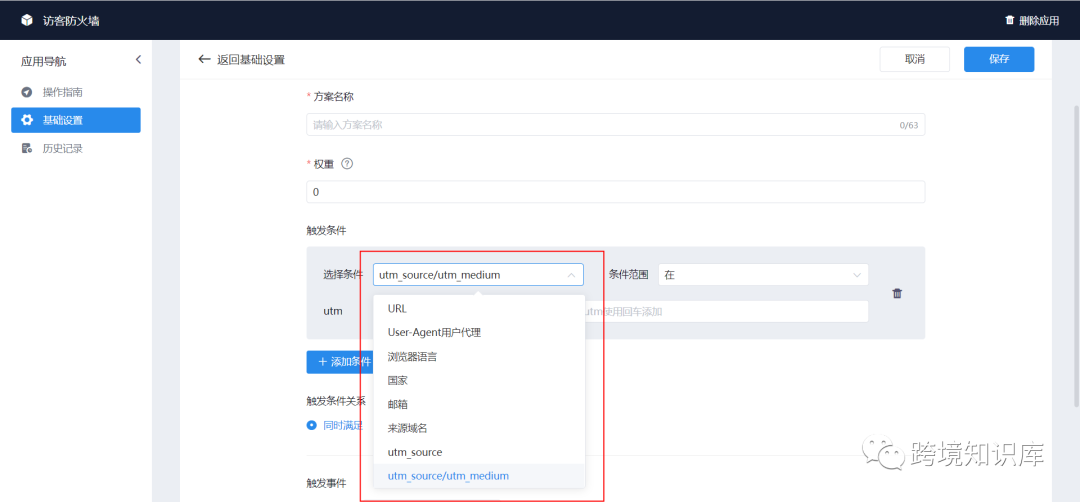Choose utm_source option from the list
Screen dimensions: 1080x502
[479, 452]
